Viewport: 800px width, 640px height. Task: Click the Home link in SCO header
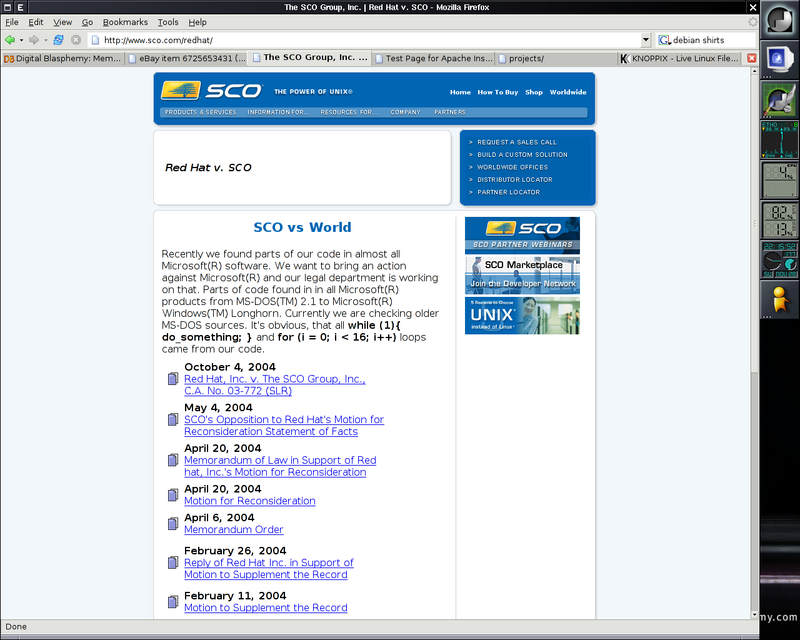(x=460, y=92)
